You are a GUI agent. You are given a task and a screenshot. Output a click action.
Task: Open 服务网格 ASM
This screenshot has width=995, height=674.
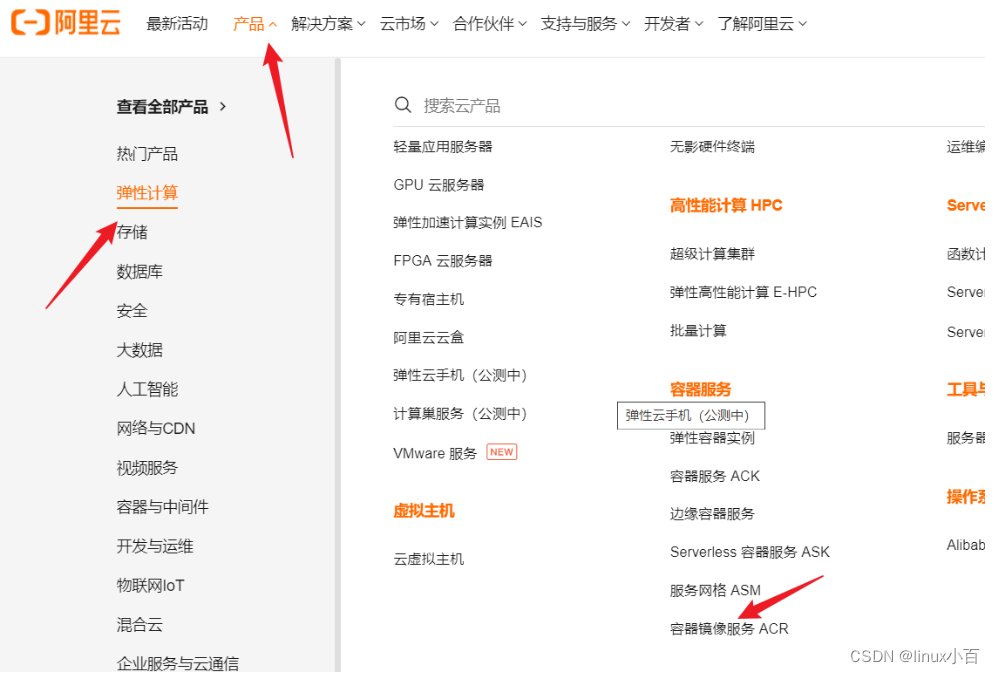click(x=716, y=590)
